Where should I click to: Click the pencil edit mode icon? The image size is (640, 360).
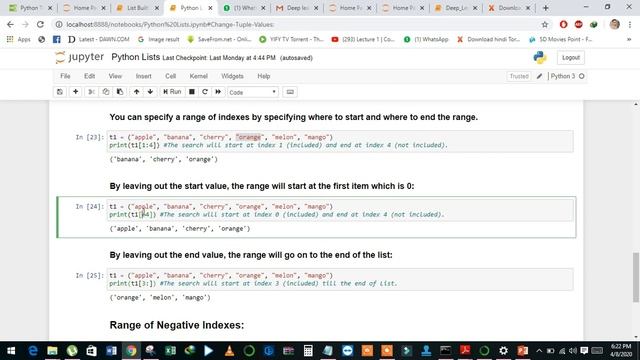pos(539,76)
